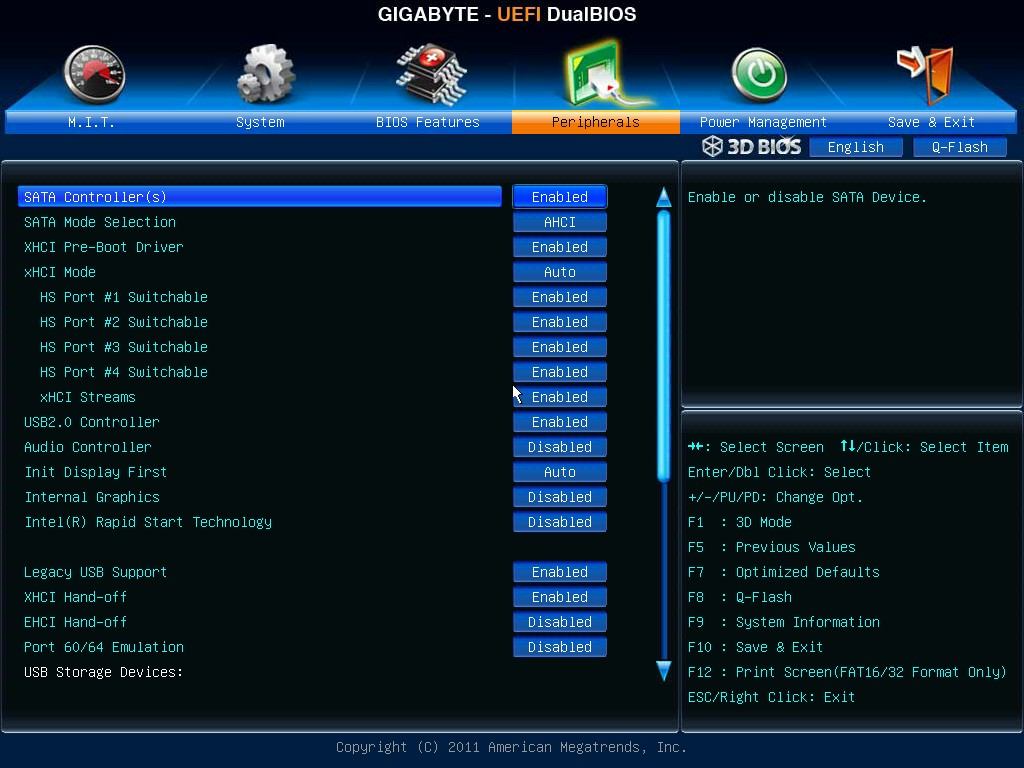The image size is (1024, 768).
Task: Select the Legacy USB Support label
Action: tap(95, 572)
